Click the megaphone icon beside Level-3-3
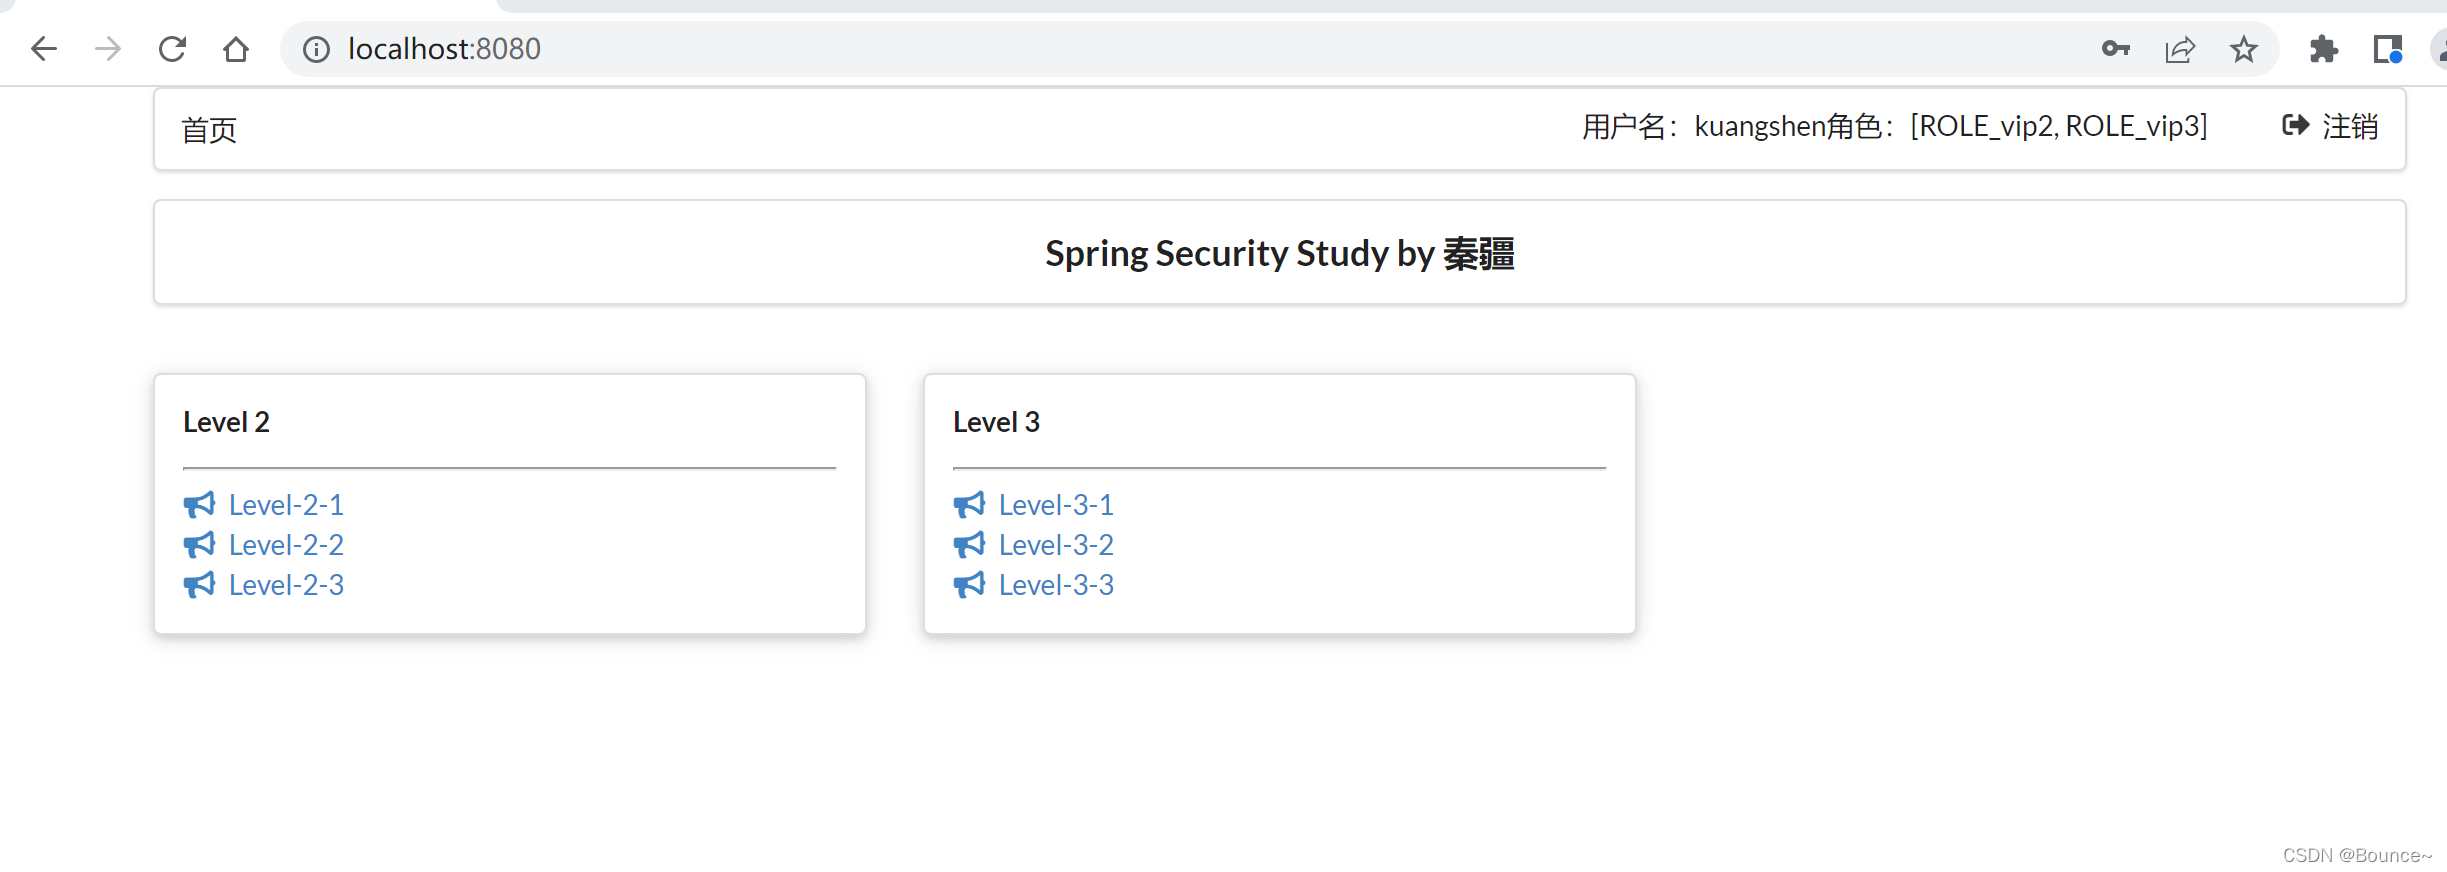The width and height of the screenshot is (2447, 872). pyautogui.click(x=969, y=585)
